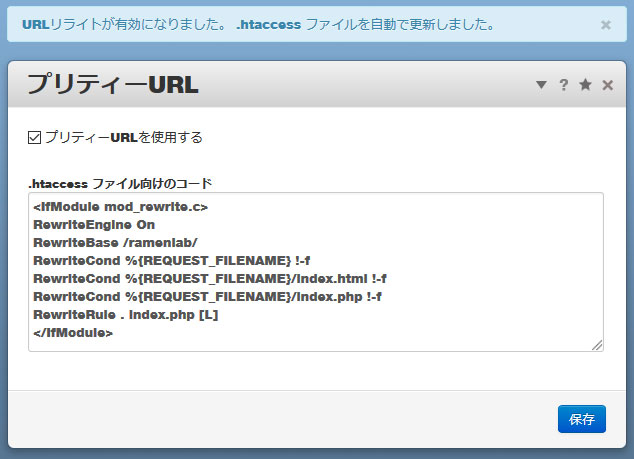Screen dimensions: 634x459
Task: Add page to favorites with star icon
Action: [x=586, y=85]
